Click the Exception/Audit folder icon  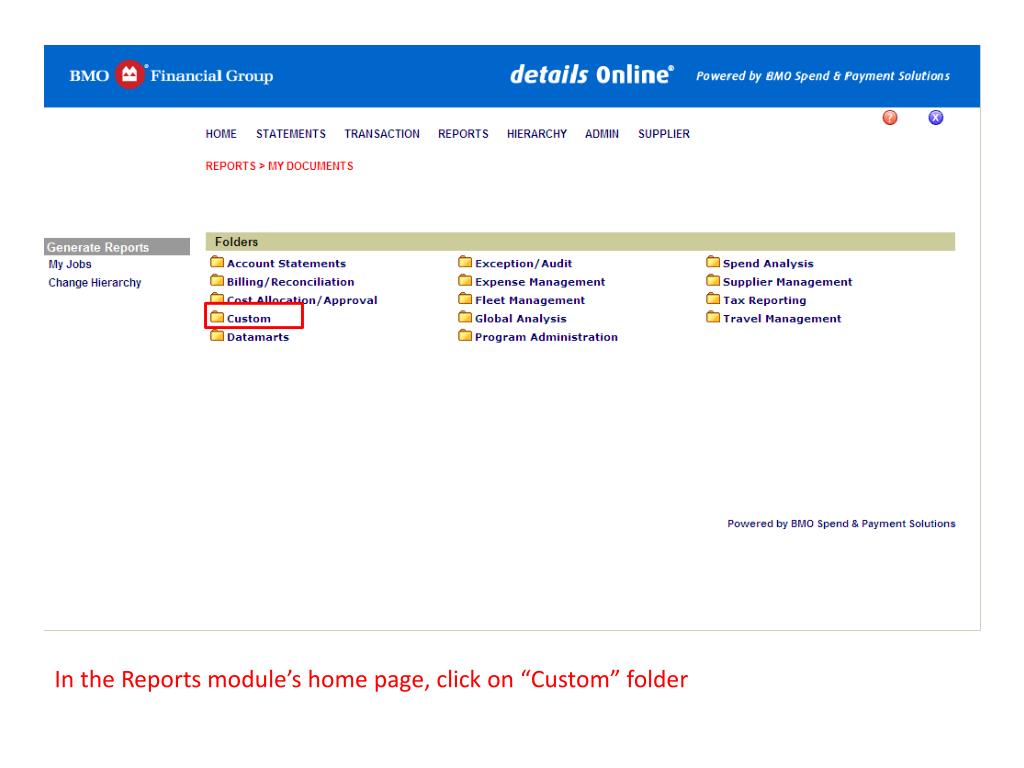point(465,263)
